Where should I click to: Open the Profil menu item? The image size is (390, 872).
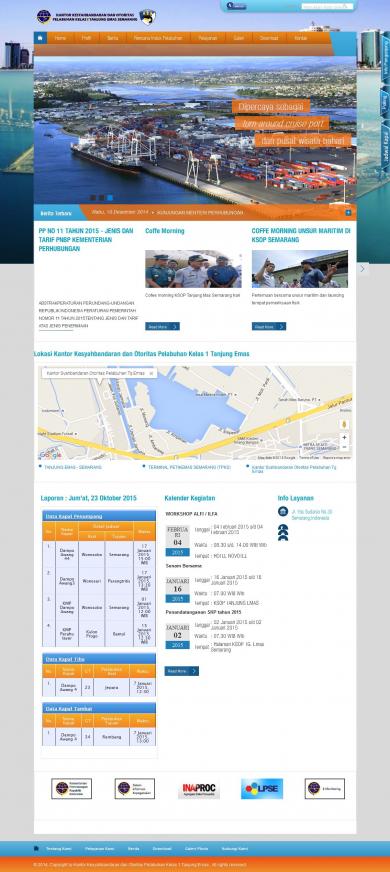click(x=86, y=38)
